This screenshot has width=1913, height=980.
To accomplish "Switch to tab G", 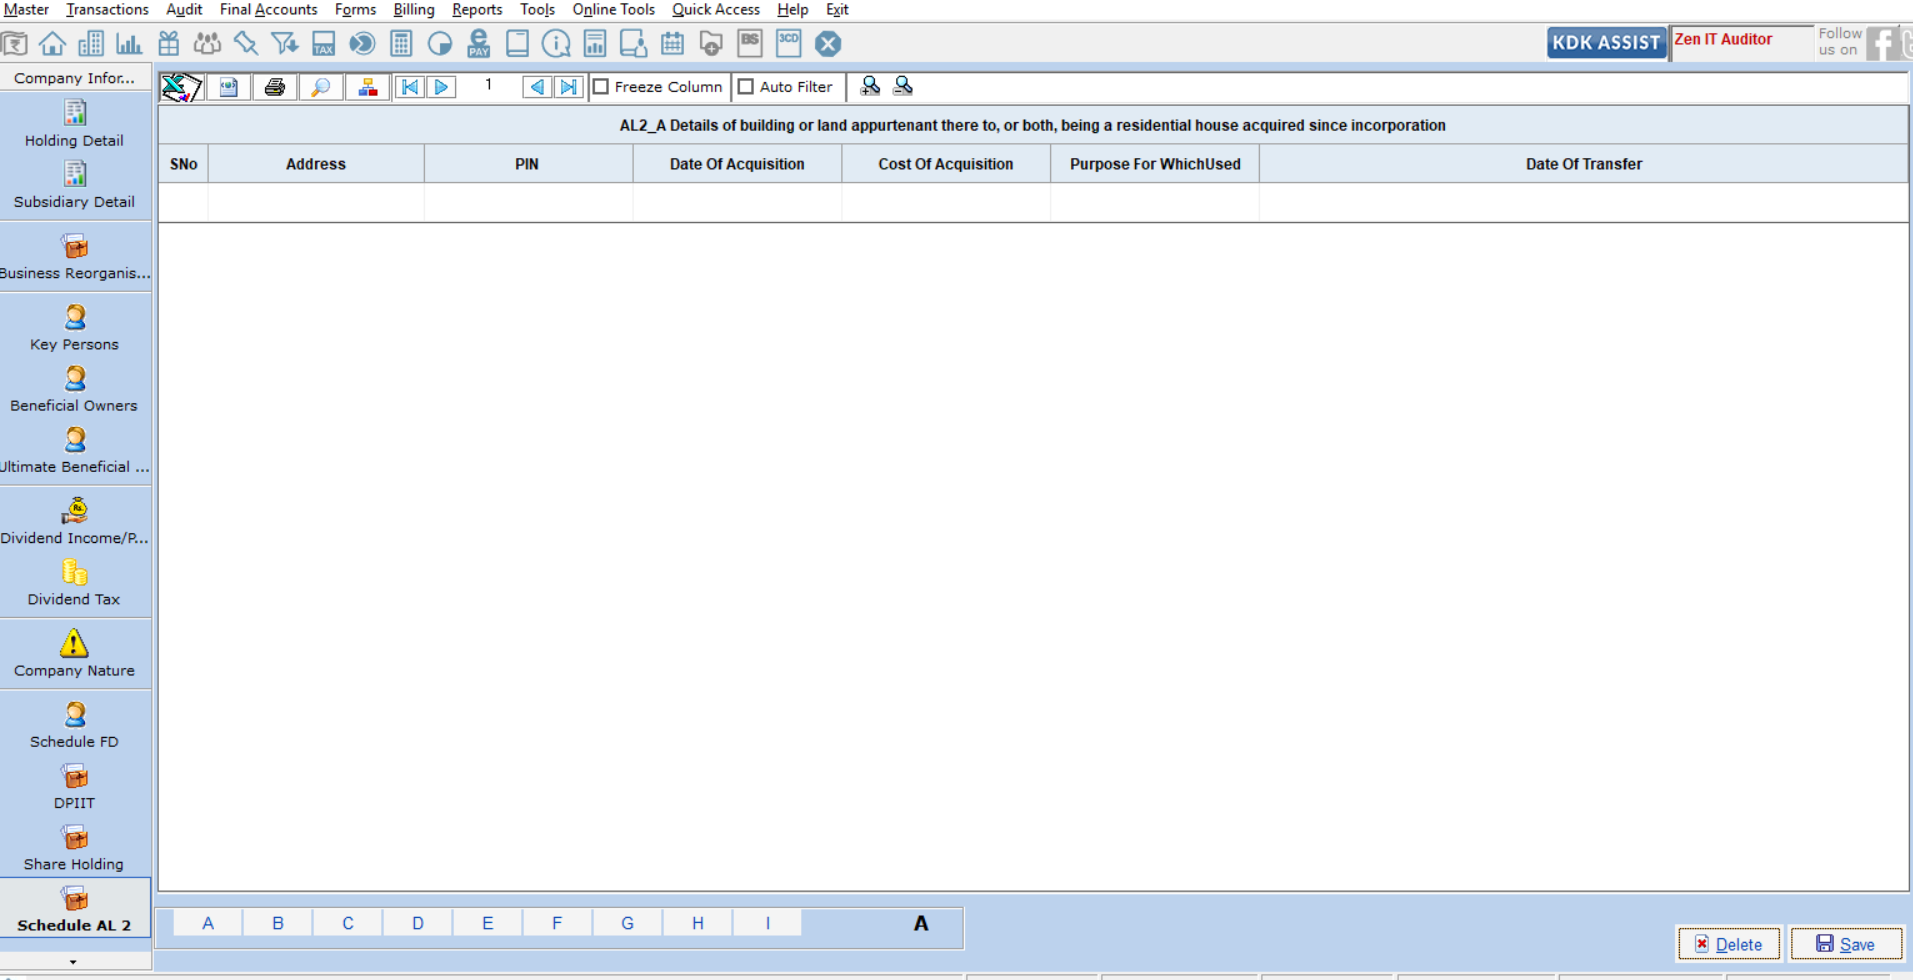I will [x=627, y=923].
